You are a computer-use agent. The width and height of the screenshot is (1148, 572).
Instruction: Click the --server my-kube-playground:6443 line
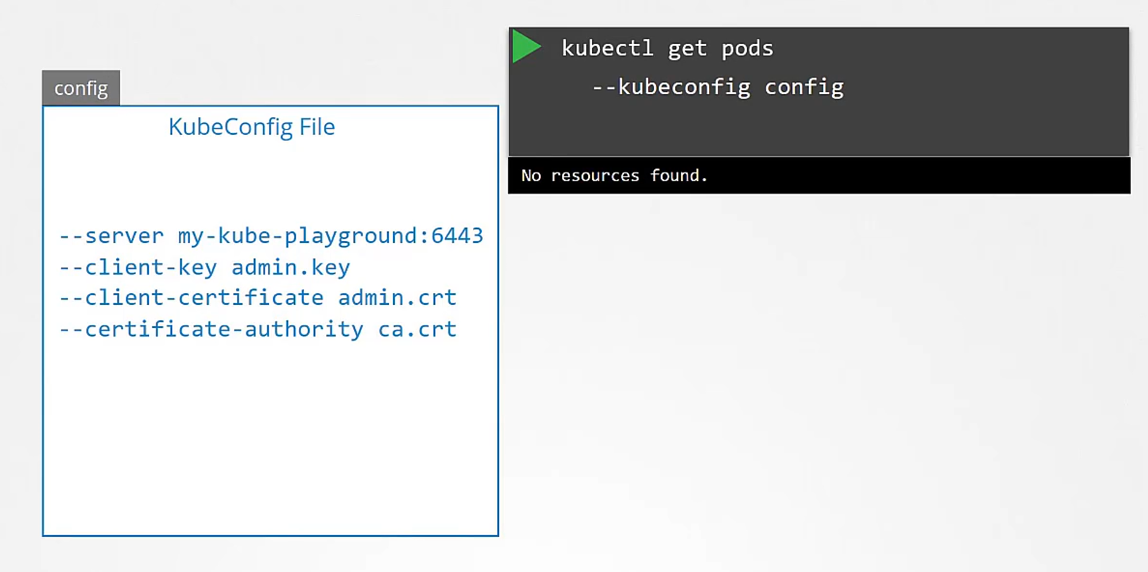(271, 237)
